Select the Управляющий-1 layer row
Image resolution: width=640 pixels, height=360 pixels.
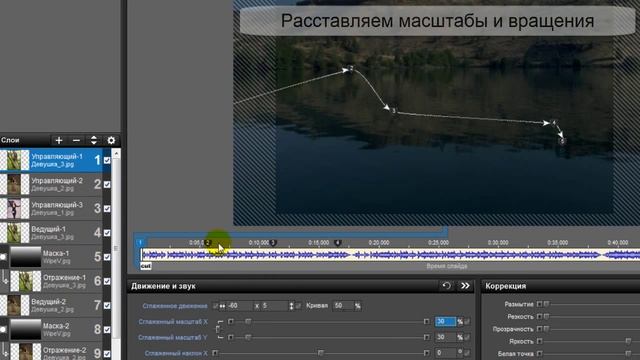click(51, 160)
